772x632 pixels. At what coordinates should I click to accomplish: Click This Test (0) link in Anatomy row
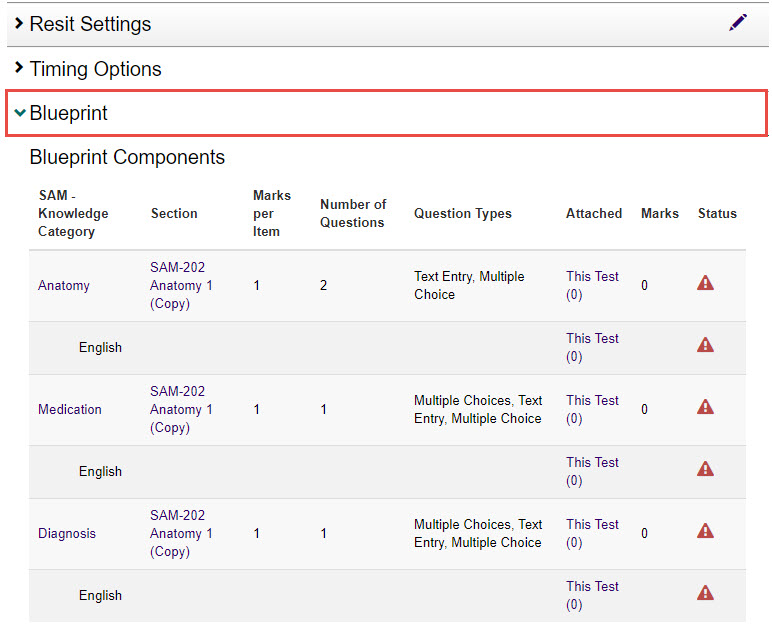coord(592,286)
